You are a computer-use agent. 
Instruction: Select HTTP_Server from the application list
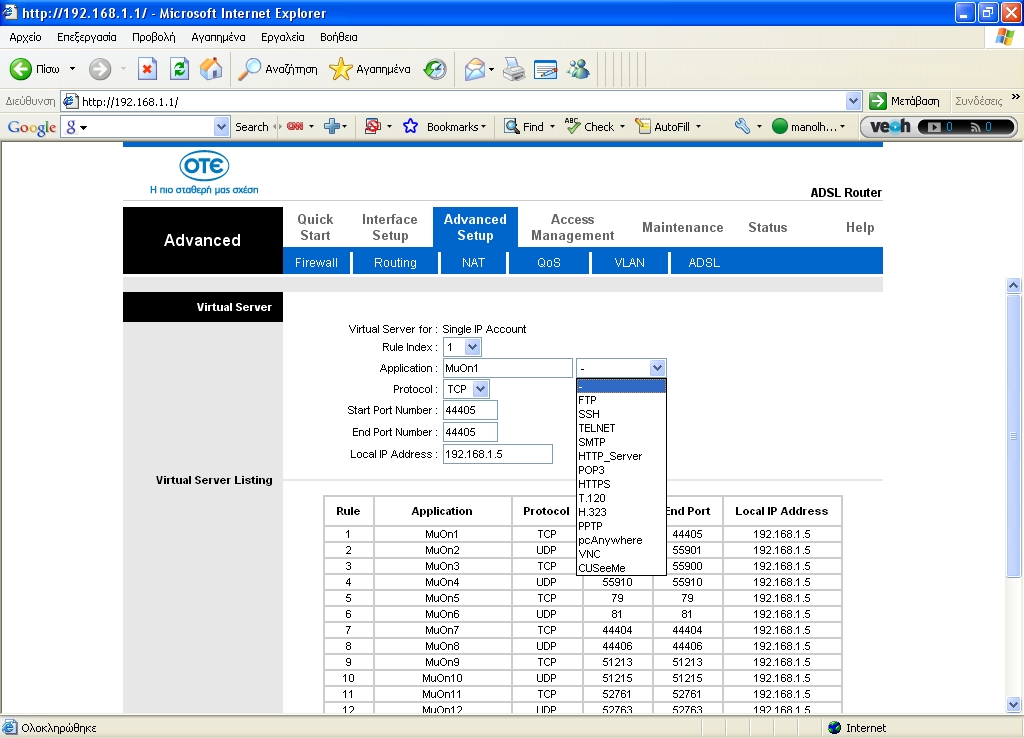[x=620, y=457]
